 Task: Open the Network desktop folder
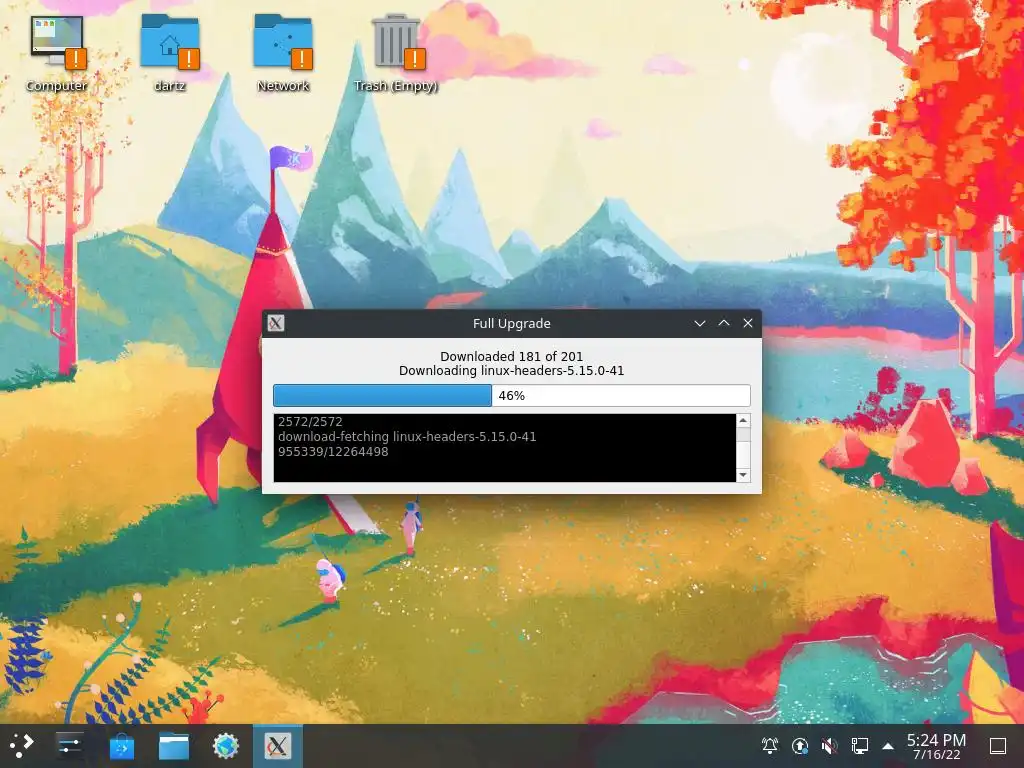[x=283, y=54]
